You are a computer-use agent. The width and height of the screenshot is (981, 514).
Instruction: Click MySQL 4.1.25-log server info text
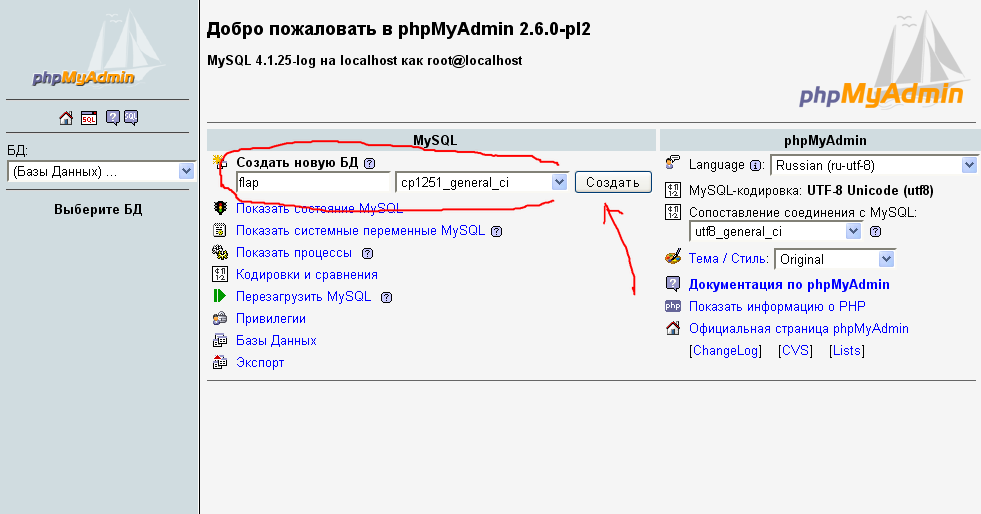coord(365,61)
